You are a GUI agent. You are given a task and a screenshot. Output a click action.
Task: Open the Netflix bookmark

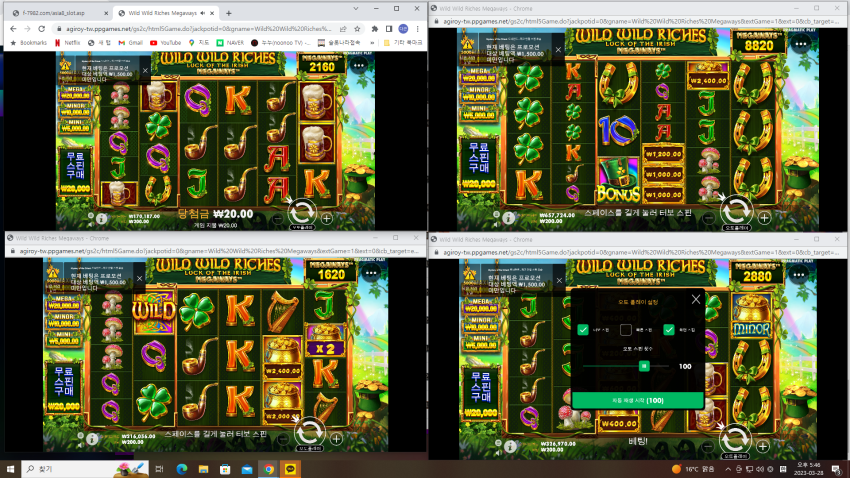67,43
